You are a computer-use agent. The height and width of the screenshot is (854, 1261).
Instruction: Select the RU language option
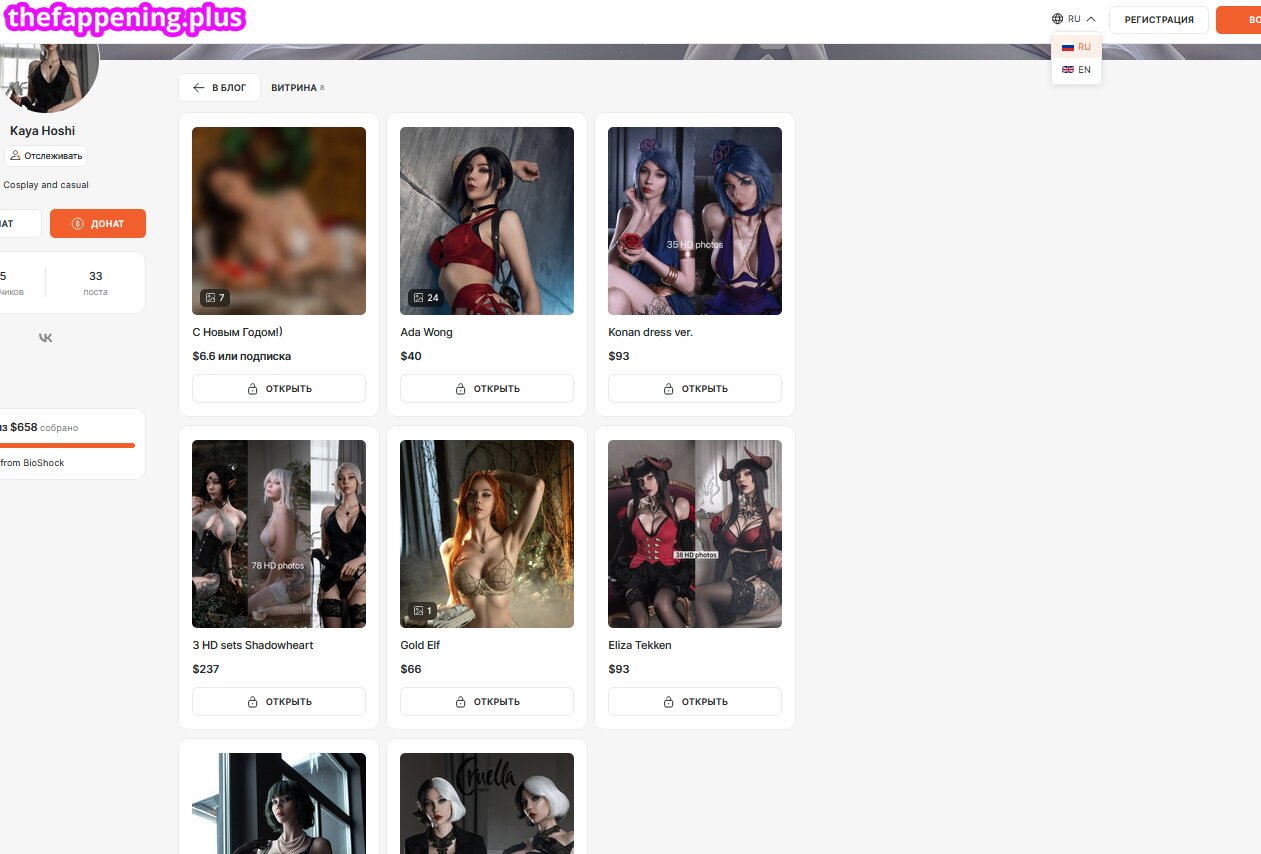(x=1076, y=47)
